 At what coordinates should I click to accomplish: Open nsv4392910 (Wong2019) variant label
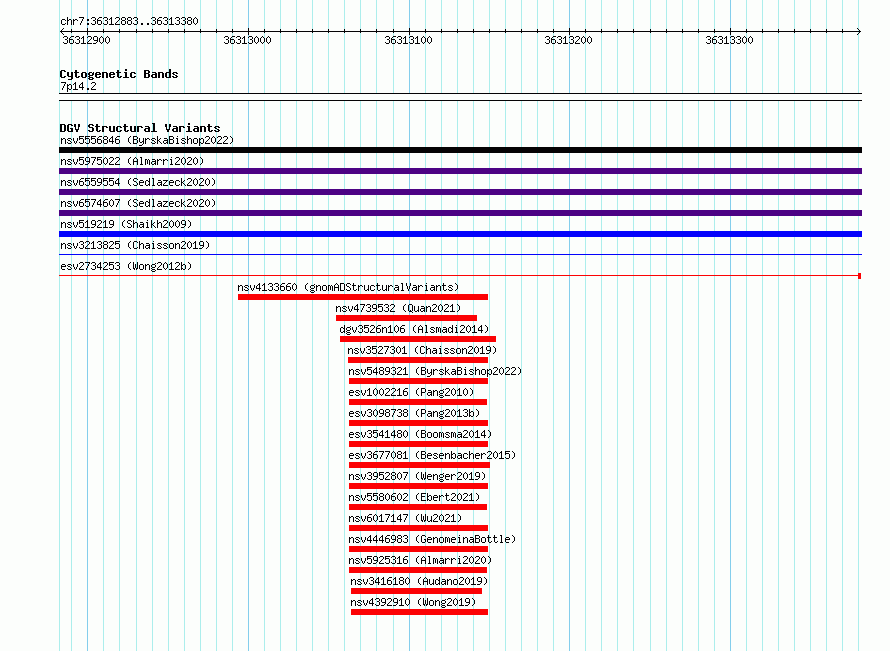(413, 602)
